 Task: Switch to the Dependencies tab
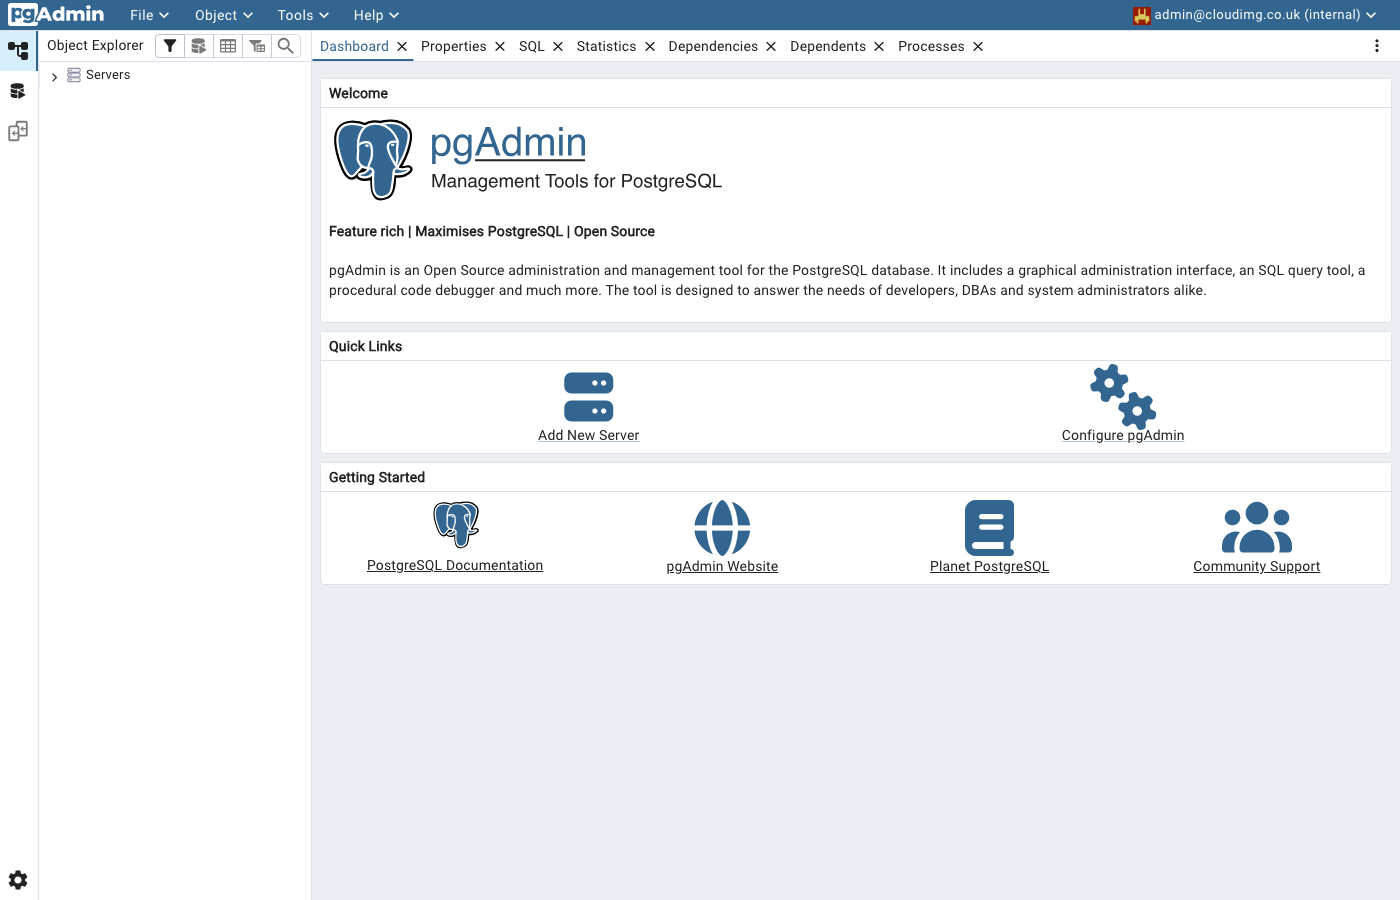(715, 46)
